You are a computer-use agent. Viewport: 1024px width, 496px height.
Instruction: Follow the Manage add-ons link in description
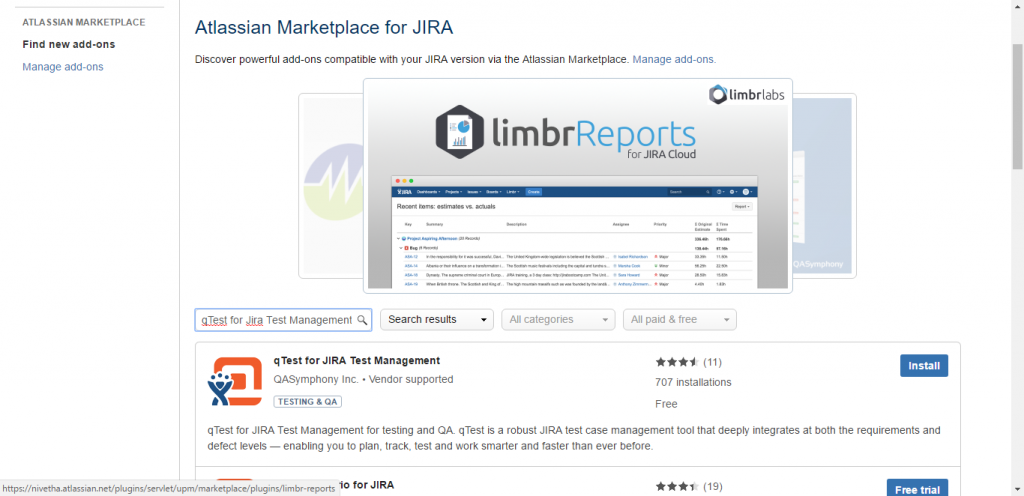pyautogui.click(x=673, y=59)
